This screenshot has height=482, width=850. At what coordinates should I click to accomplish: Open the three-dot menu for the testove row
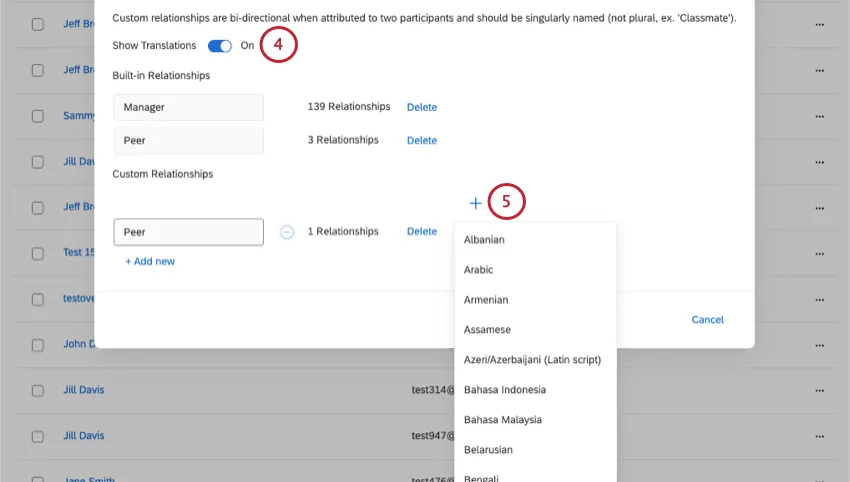[x=820, y=299]
